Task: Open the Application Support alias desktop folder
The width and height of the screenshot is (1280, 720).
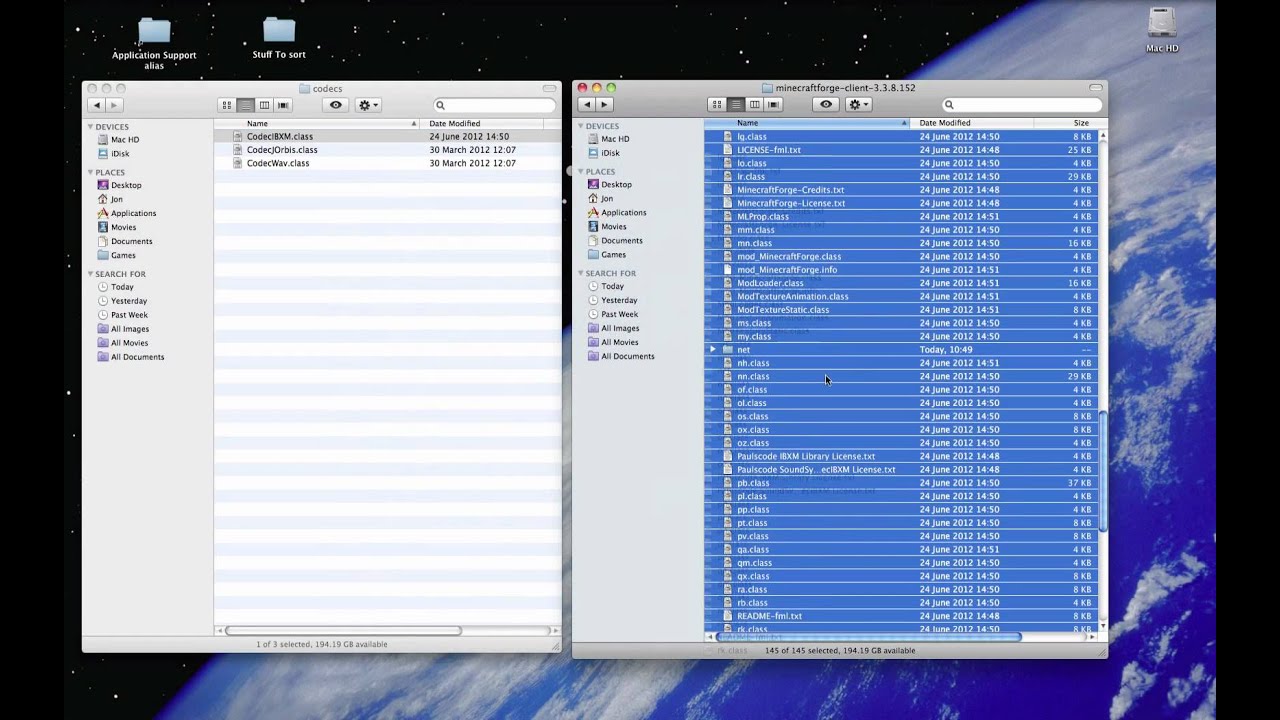Action: (154, 43)
